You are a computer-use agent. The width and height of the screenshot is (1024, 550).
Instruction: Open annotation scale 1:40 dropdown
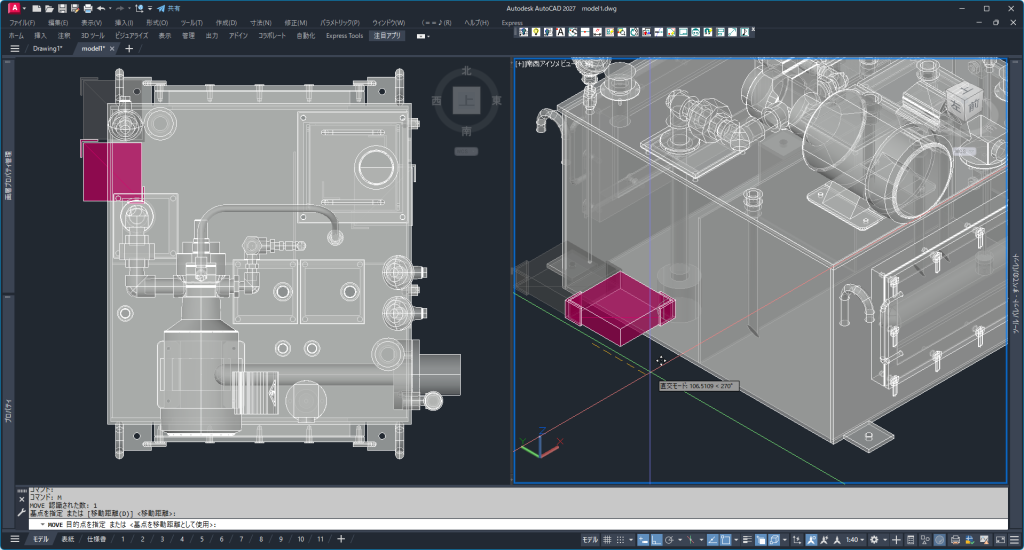tap(853, 540)
